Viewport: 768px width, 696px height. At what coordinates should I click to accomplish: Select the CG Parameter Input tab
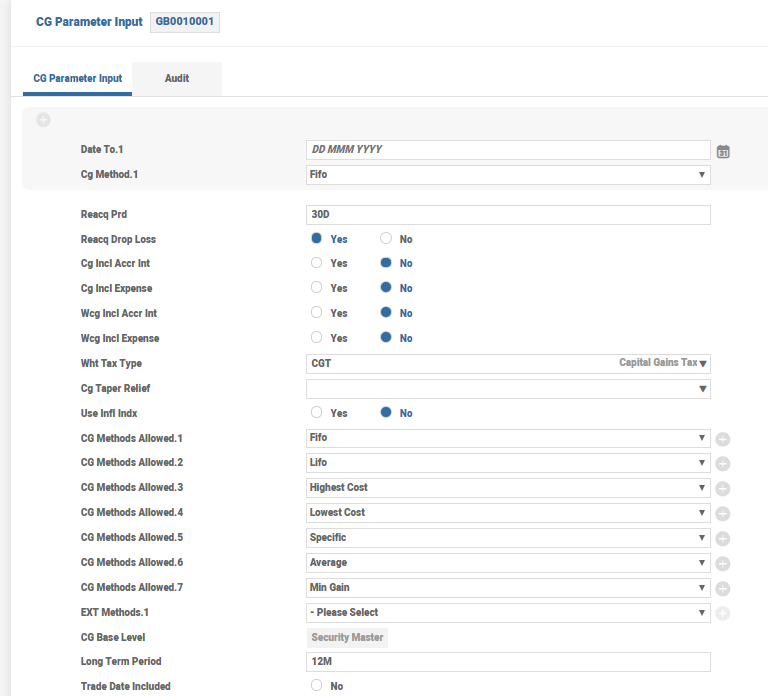coord(77,78)
